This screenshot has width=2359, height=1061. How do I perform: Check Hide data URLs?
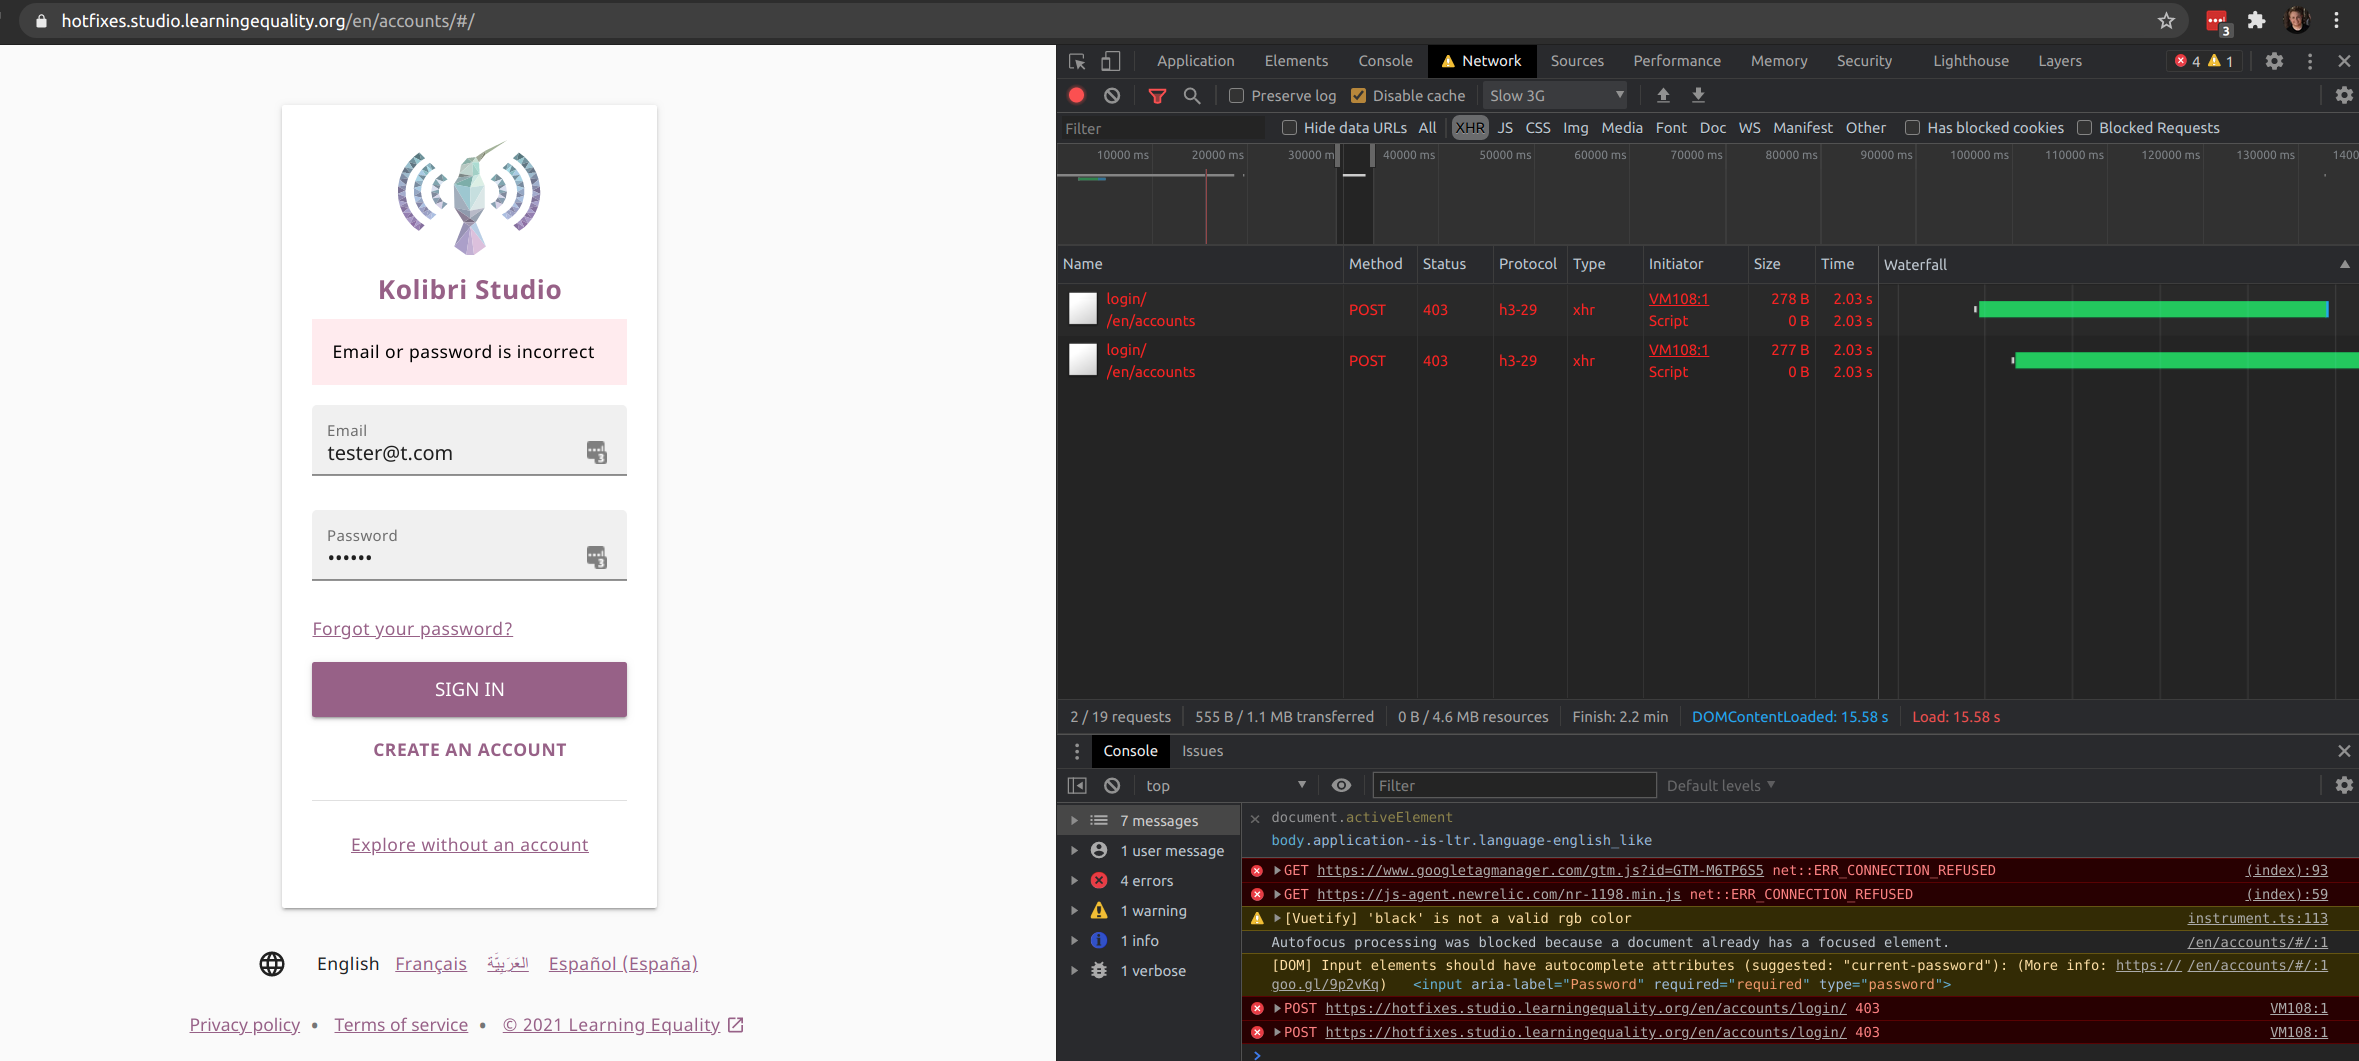click(x=1289, y=128)
